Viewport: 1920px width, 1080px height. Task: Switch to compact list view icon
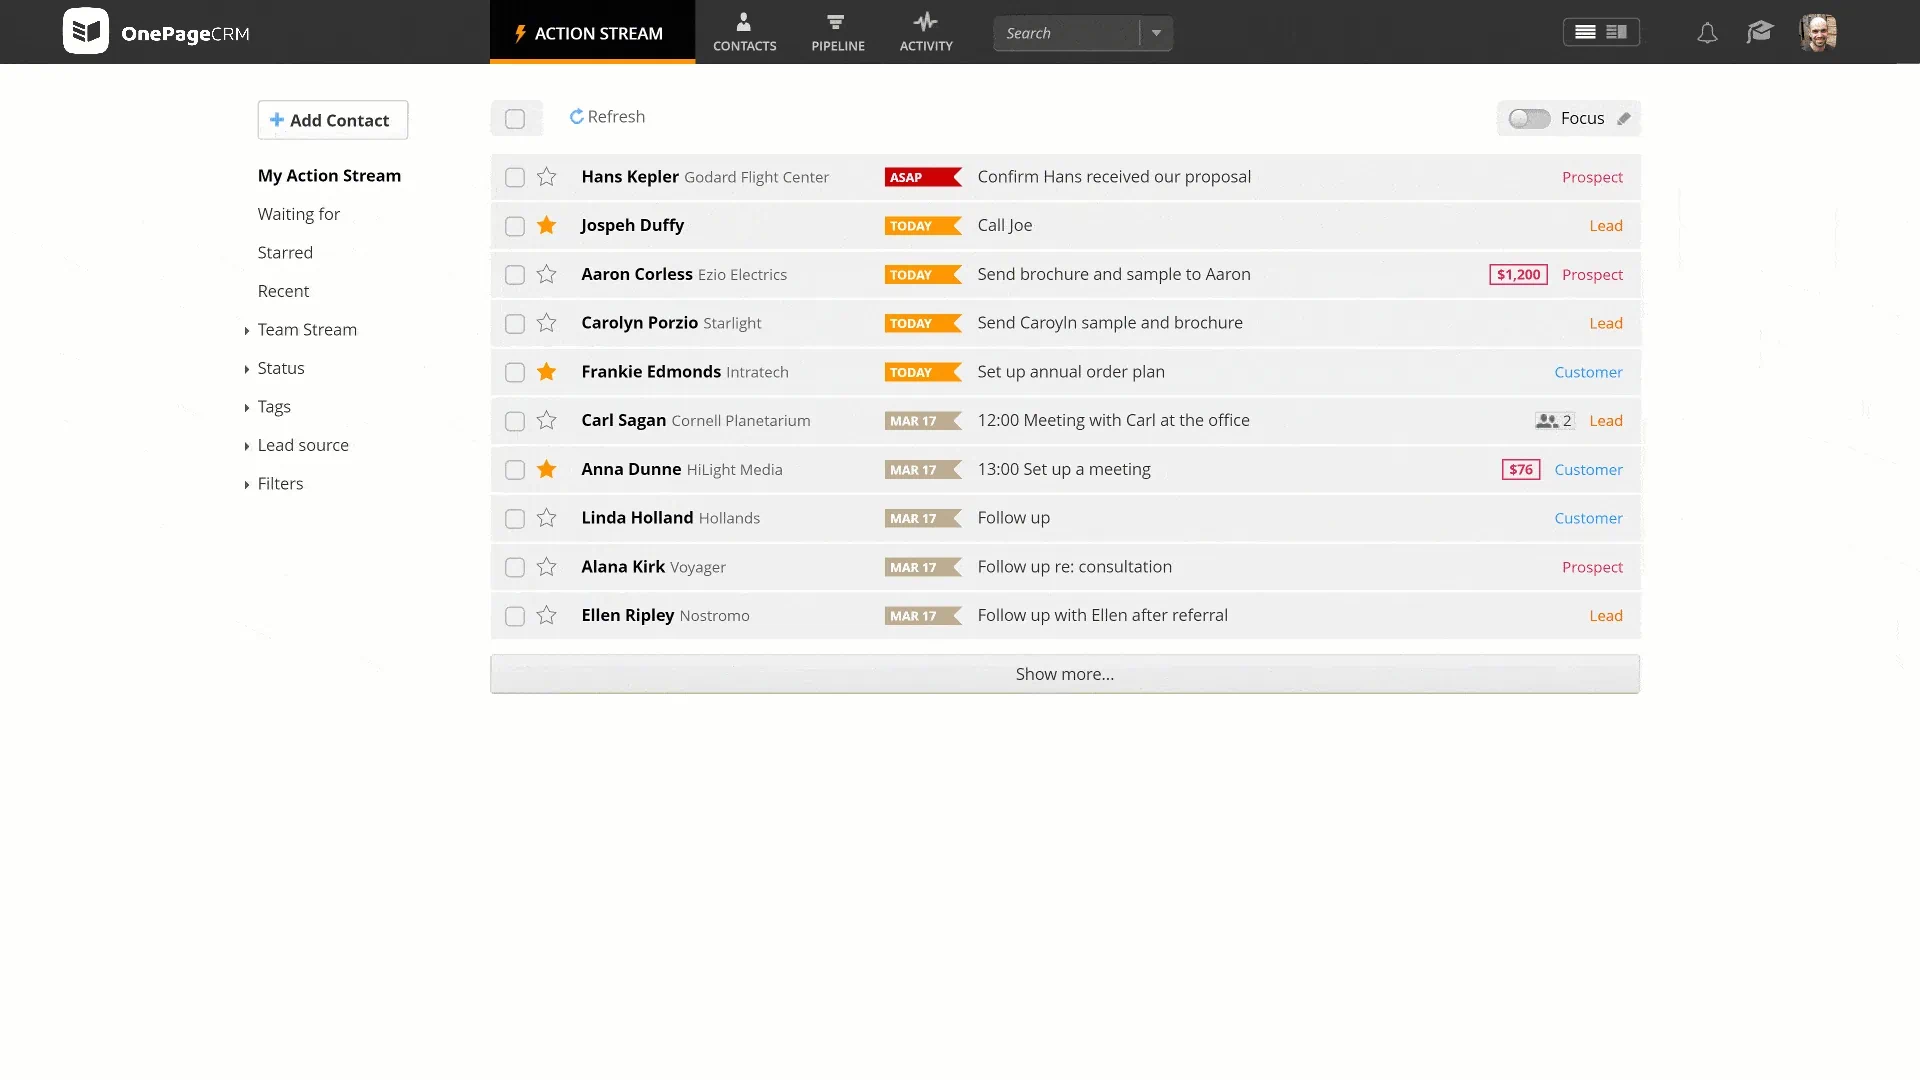pos(1585,32)
